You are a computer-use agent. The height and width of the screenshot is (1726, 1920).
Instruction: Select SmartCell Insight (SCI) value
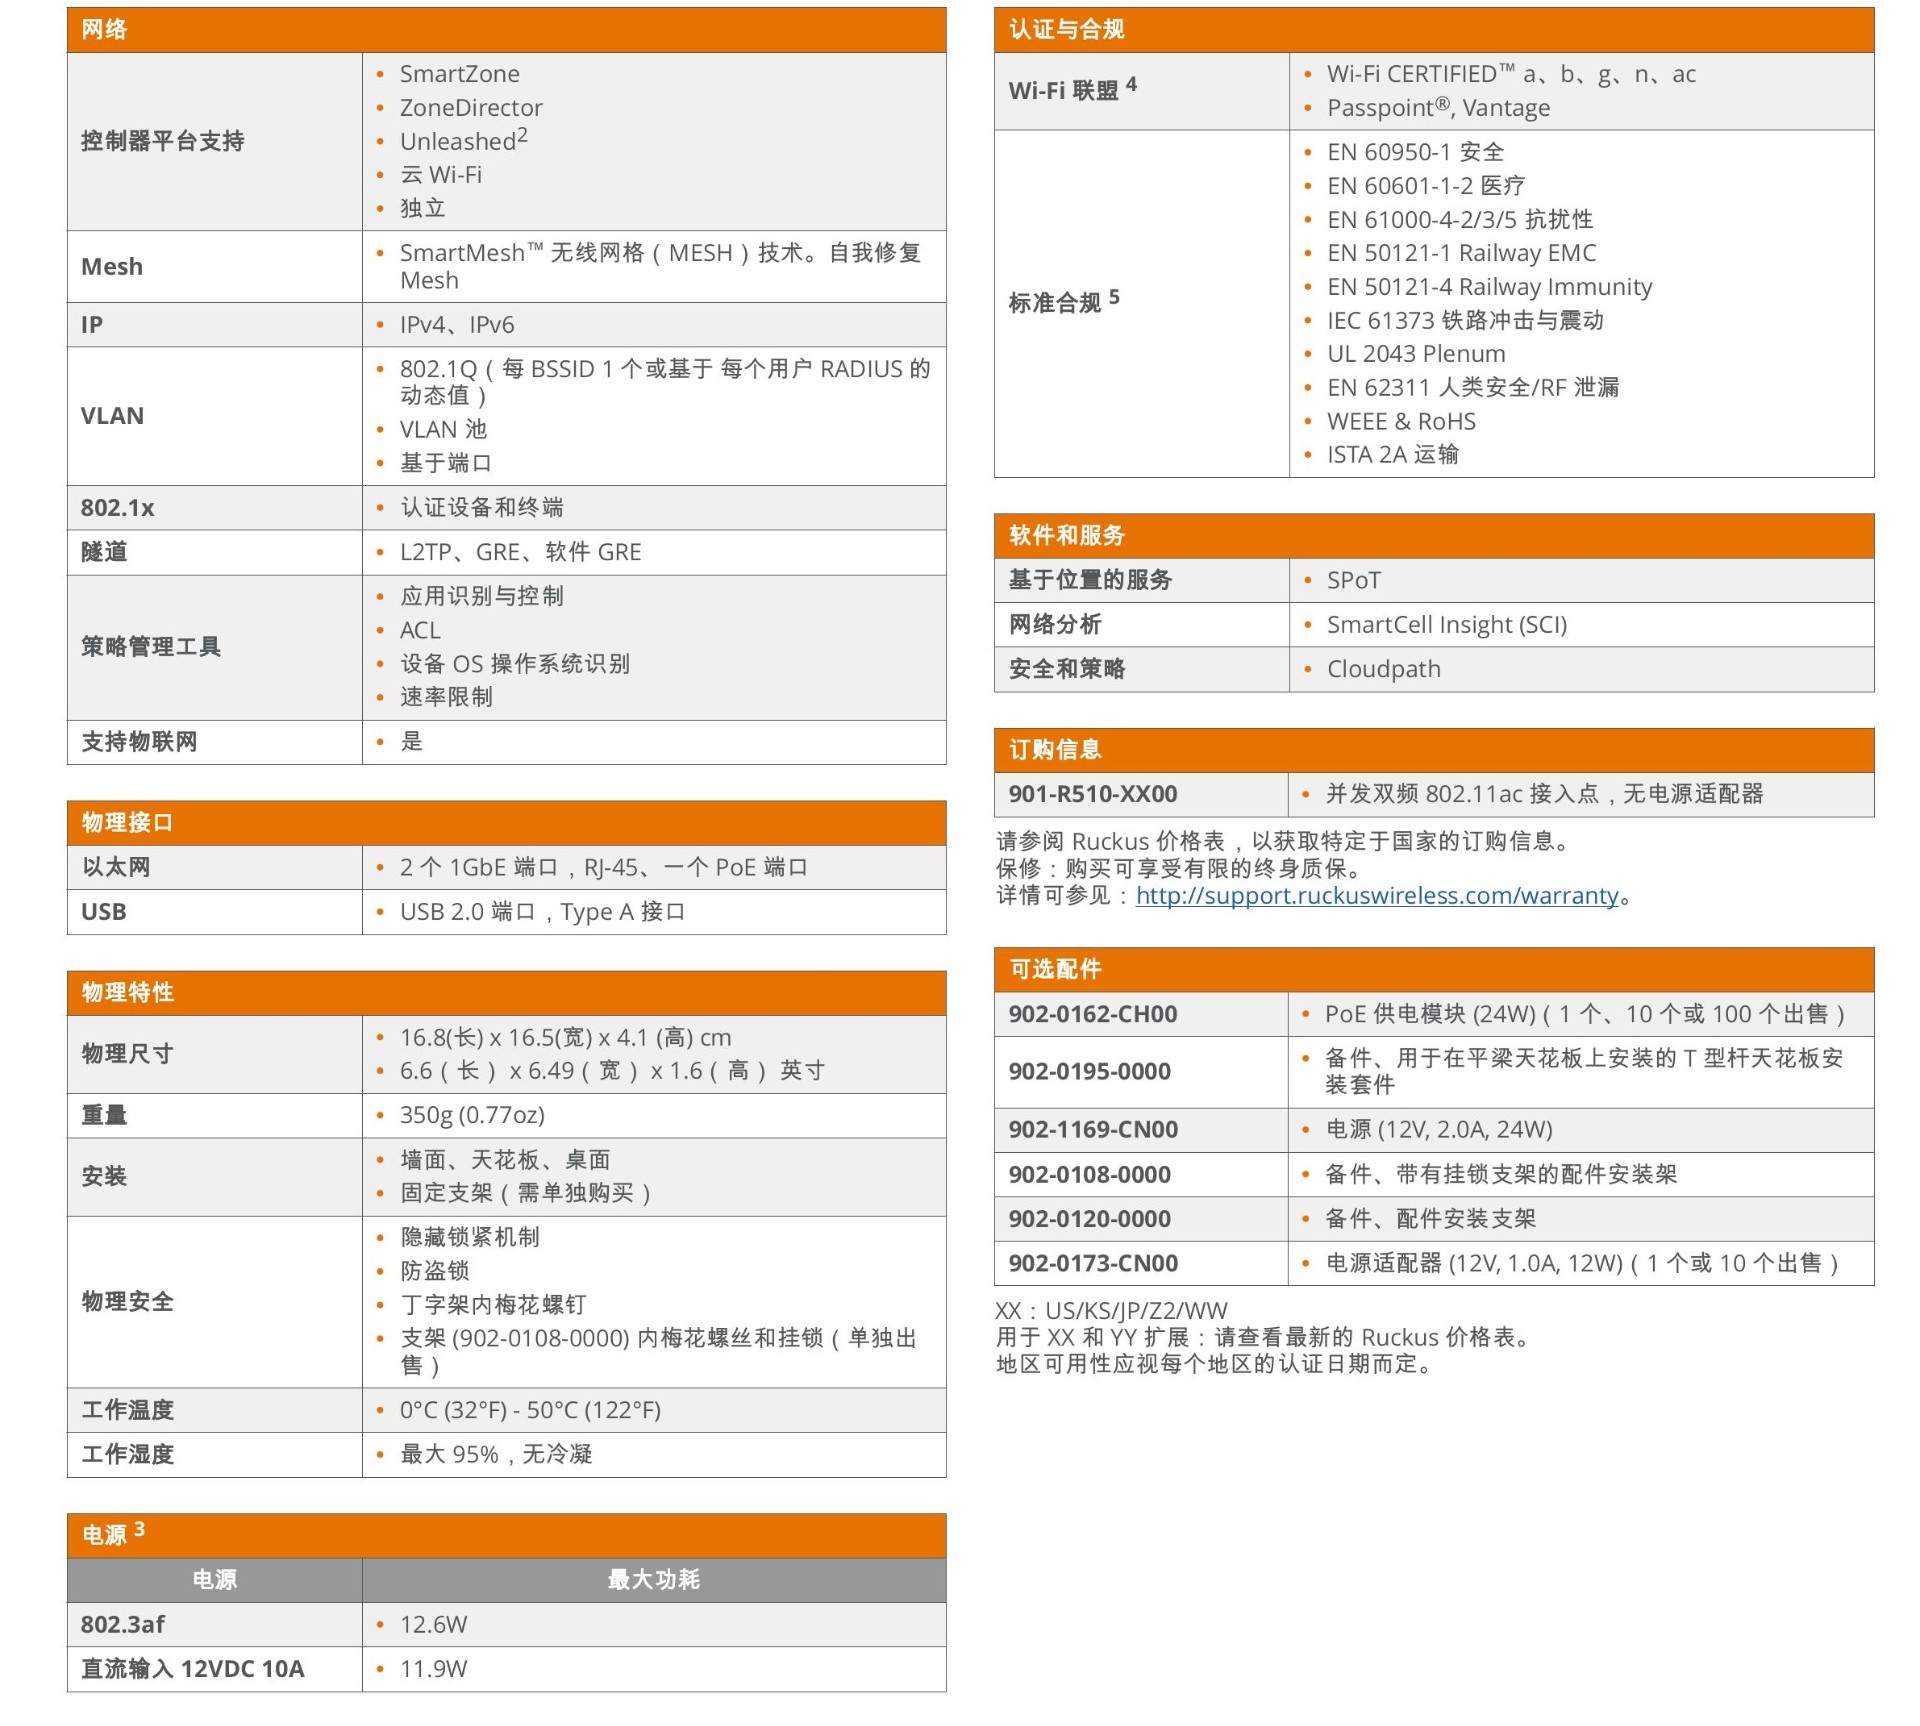click(1446, 625)
